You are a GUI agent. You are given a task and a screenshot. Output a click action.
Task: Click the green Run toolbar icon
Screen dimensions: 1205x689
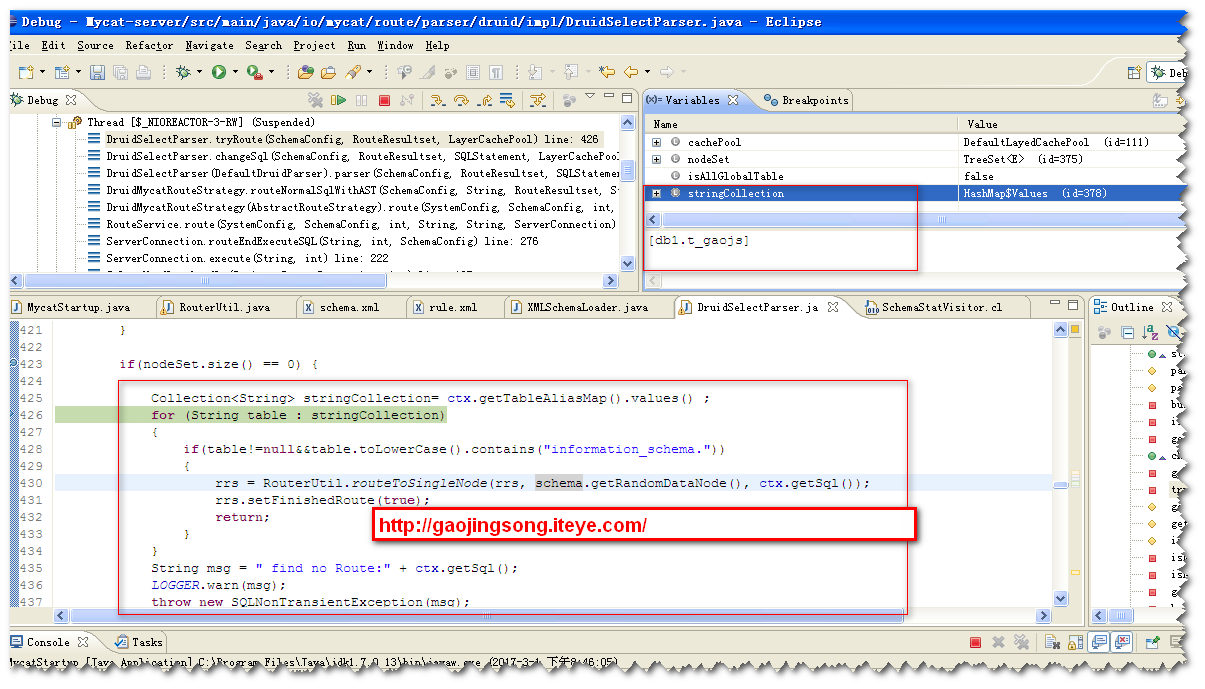click(x=219, y=72)
